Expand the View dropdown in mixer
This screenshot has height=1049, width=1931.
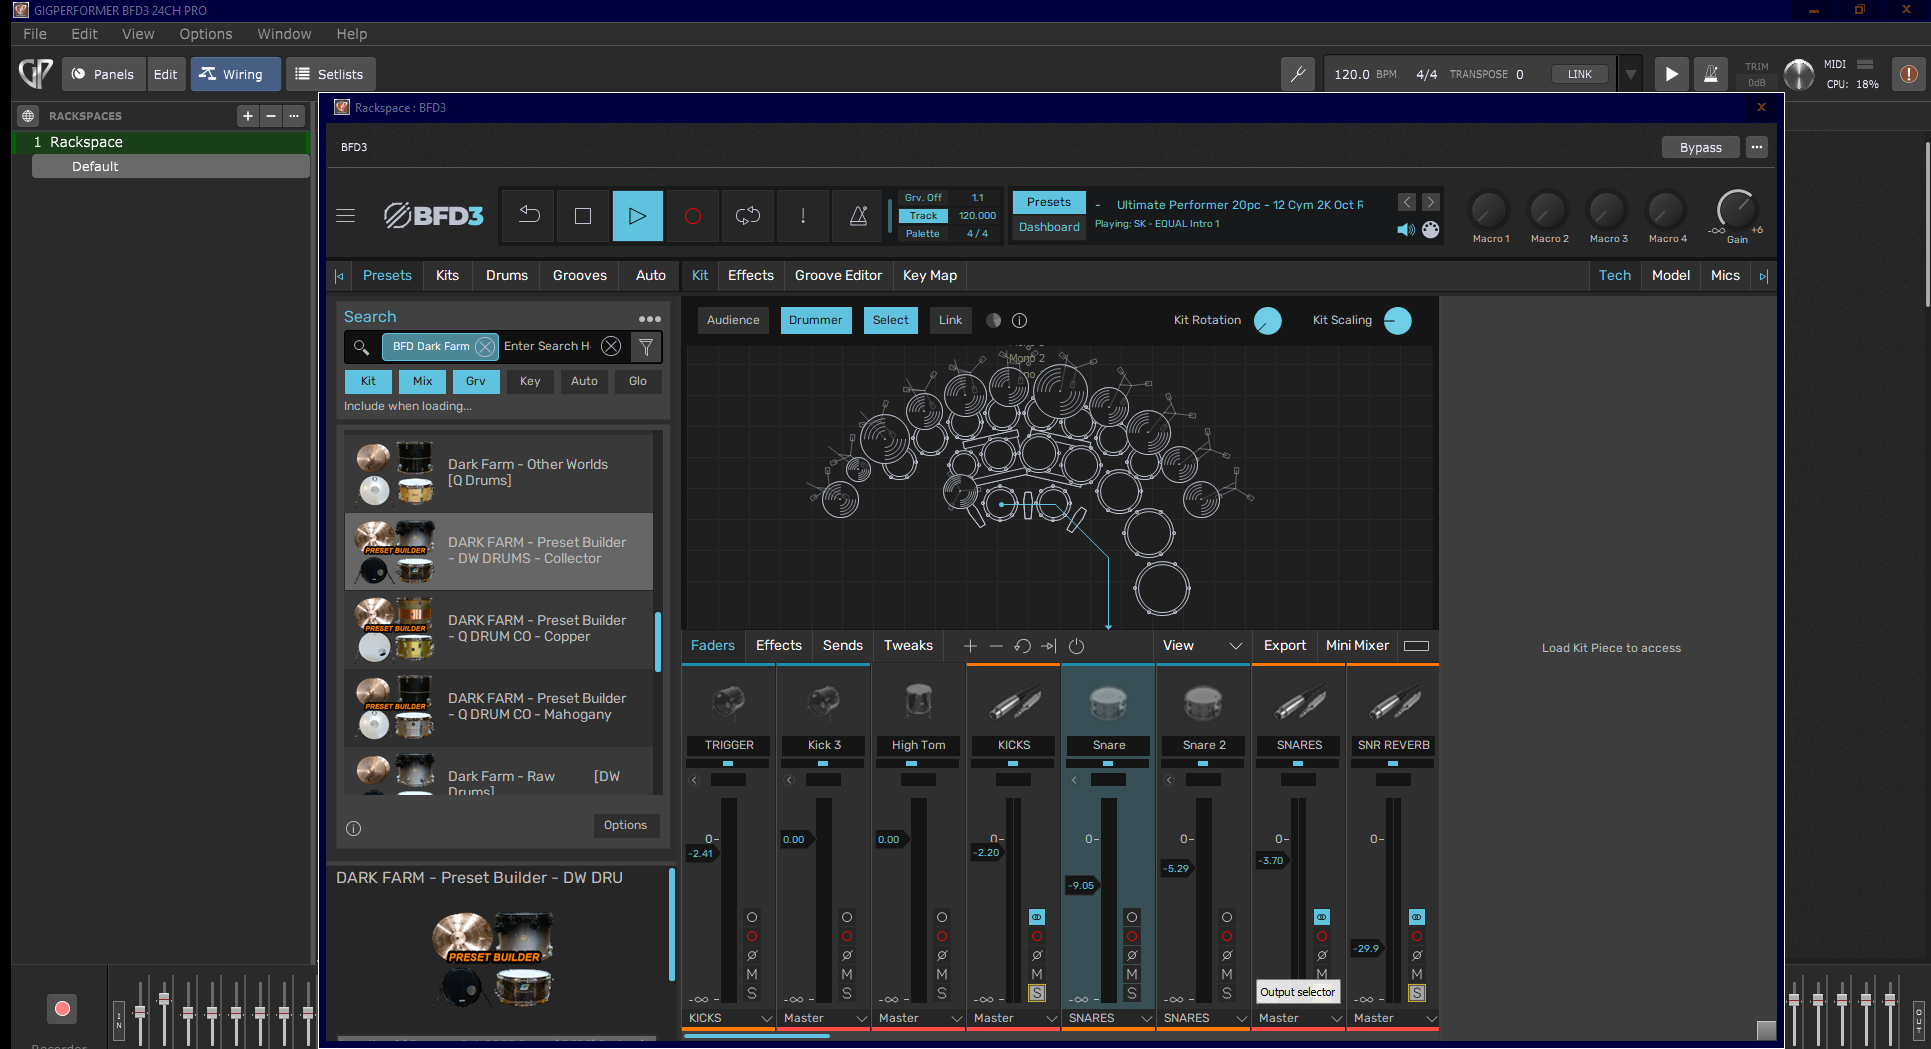click(1201, 646)
